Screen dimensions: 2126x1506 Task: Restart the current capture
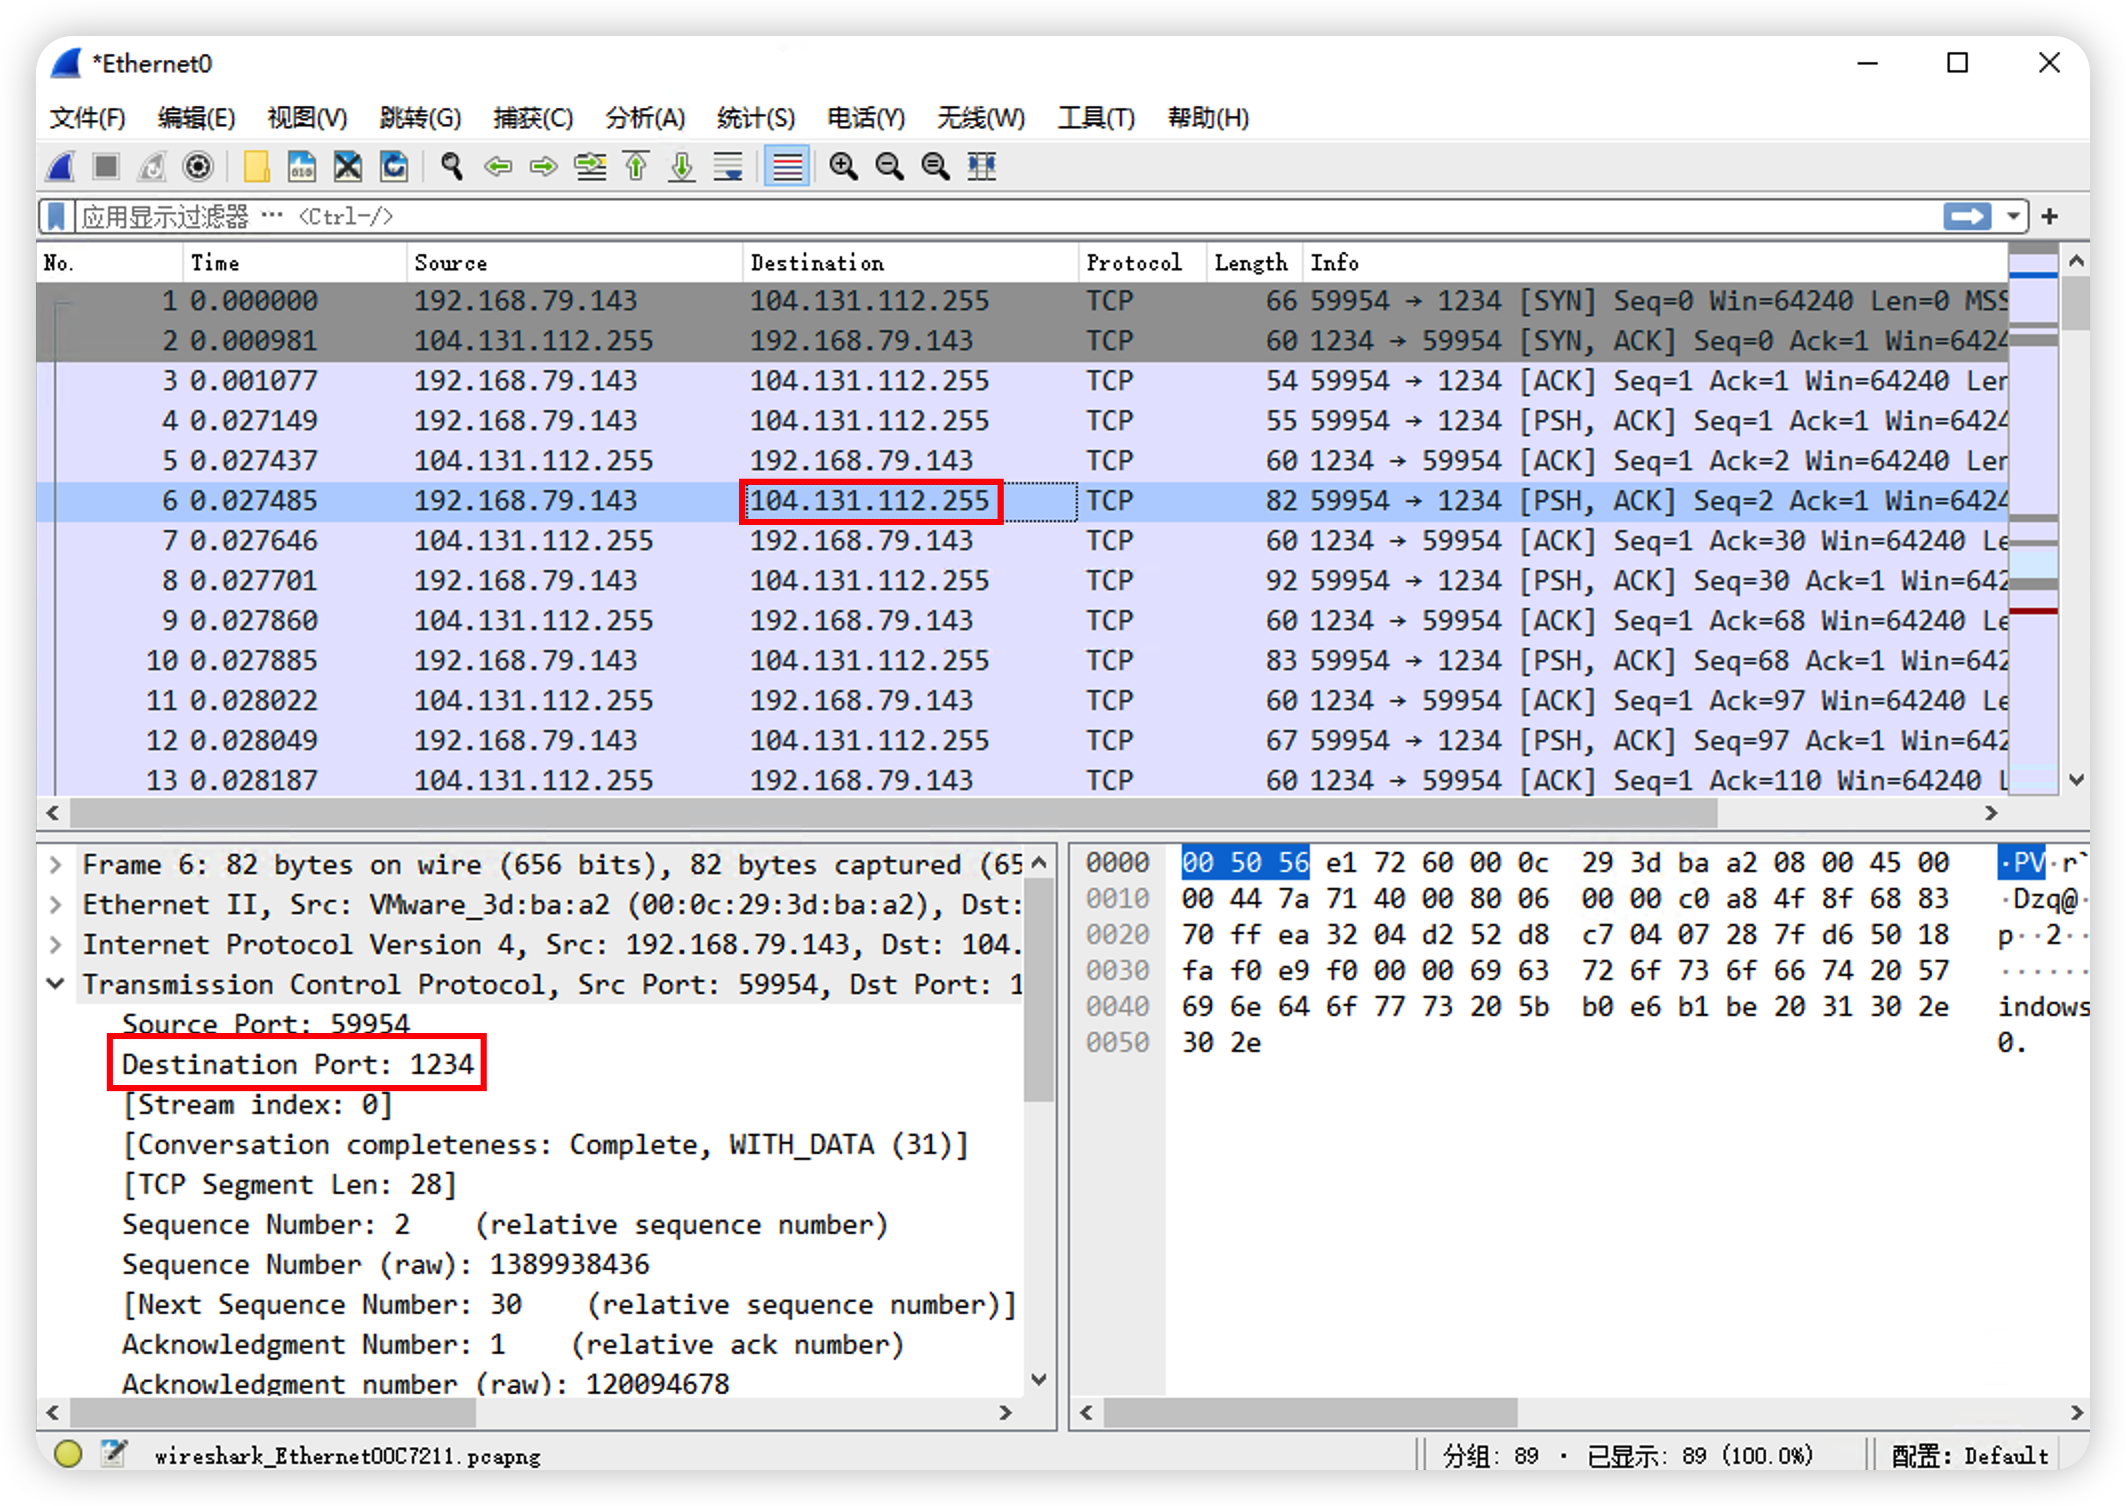(x=152, y=166)
